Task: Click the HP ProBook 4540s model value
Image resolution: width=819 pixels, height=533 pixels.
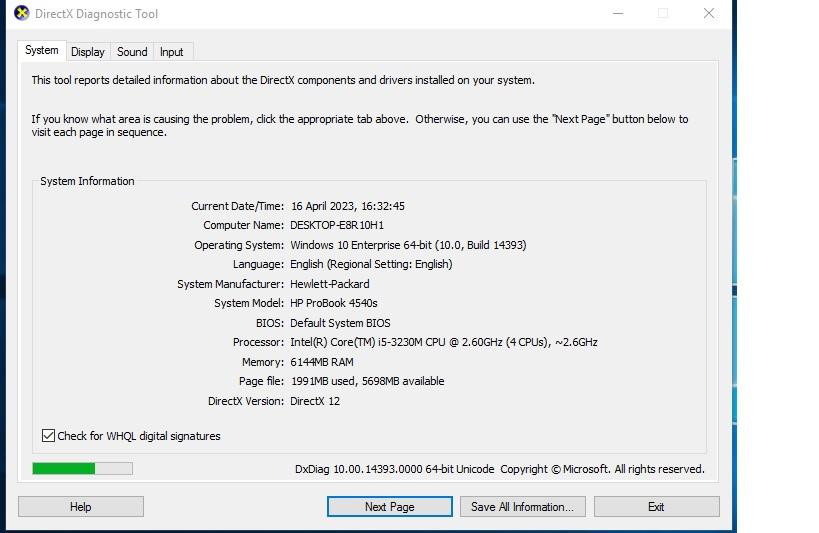Action: [x=334, y=303]
